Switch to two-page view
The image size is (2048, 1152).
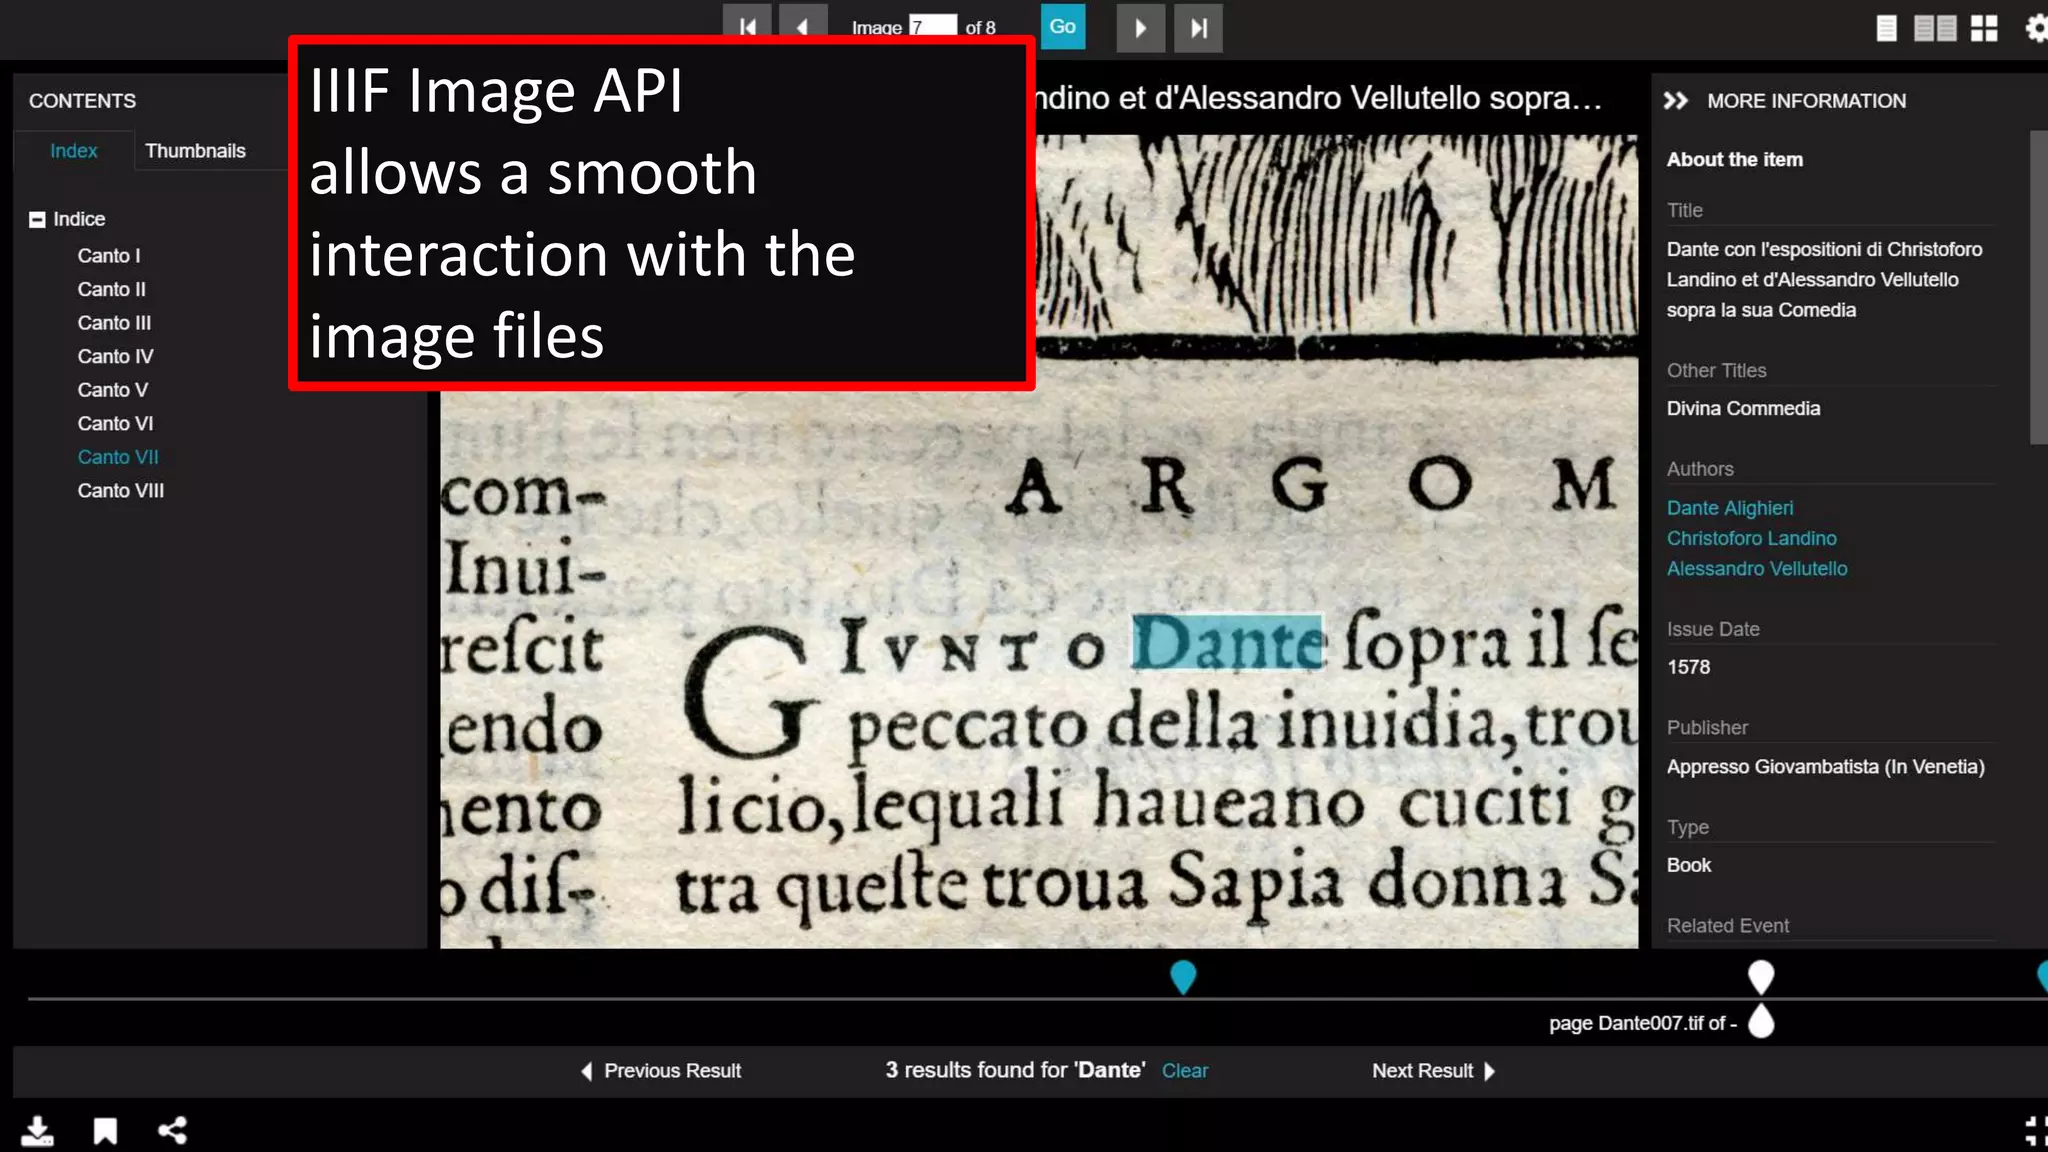[x=1935, y=28]
